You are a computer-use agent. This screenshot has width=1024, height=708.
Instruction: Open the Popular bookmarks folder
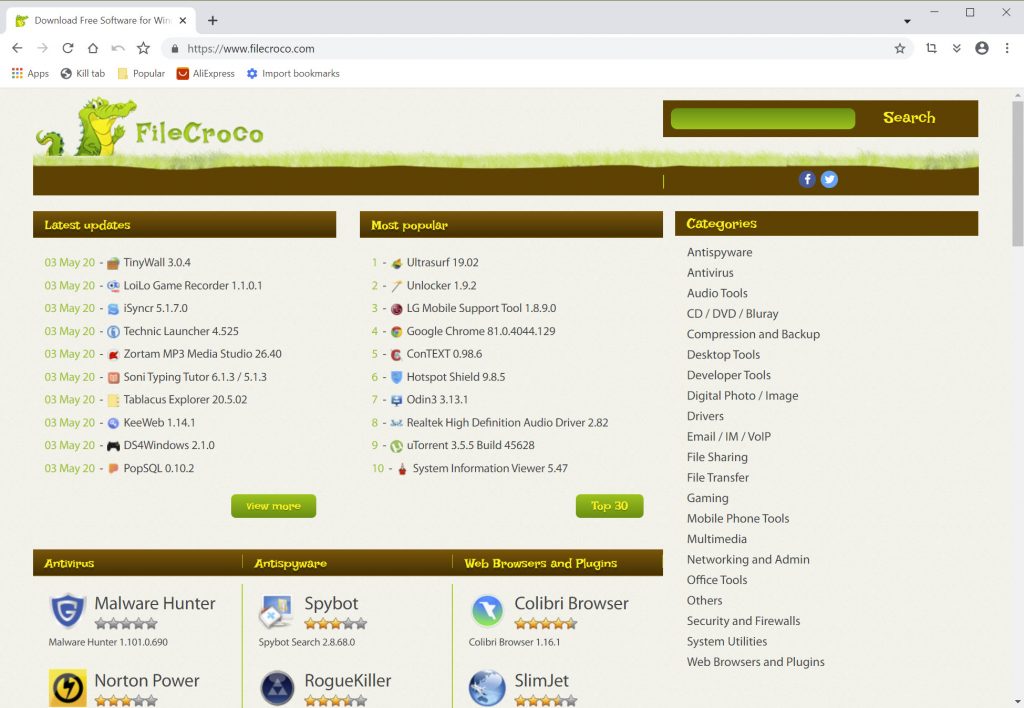(141, 74)
